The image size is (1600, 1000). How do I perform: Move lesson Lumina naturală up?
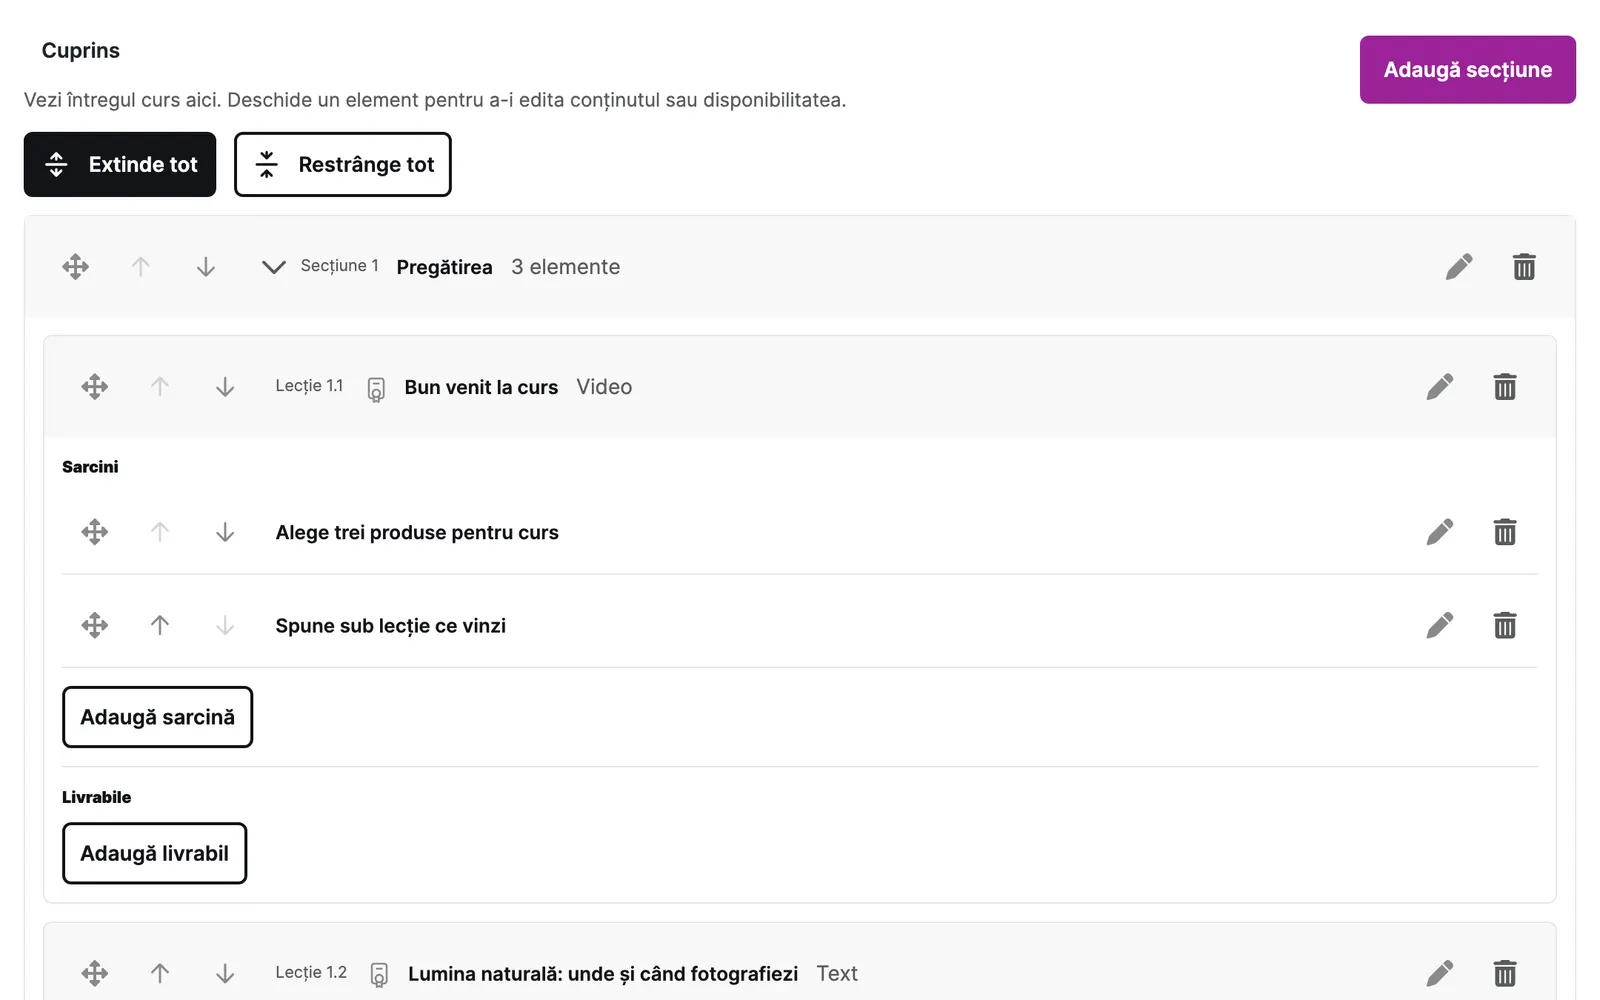coord(160,973)
